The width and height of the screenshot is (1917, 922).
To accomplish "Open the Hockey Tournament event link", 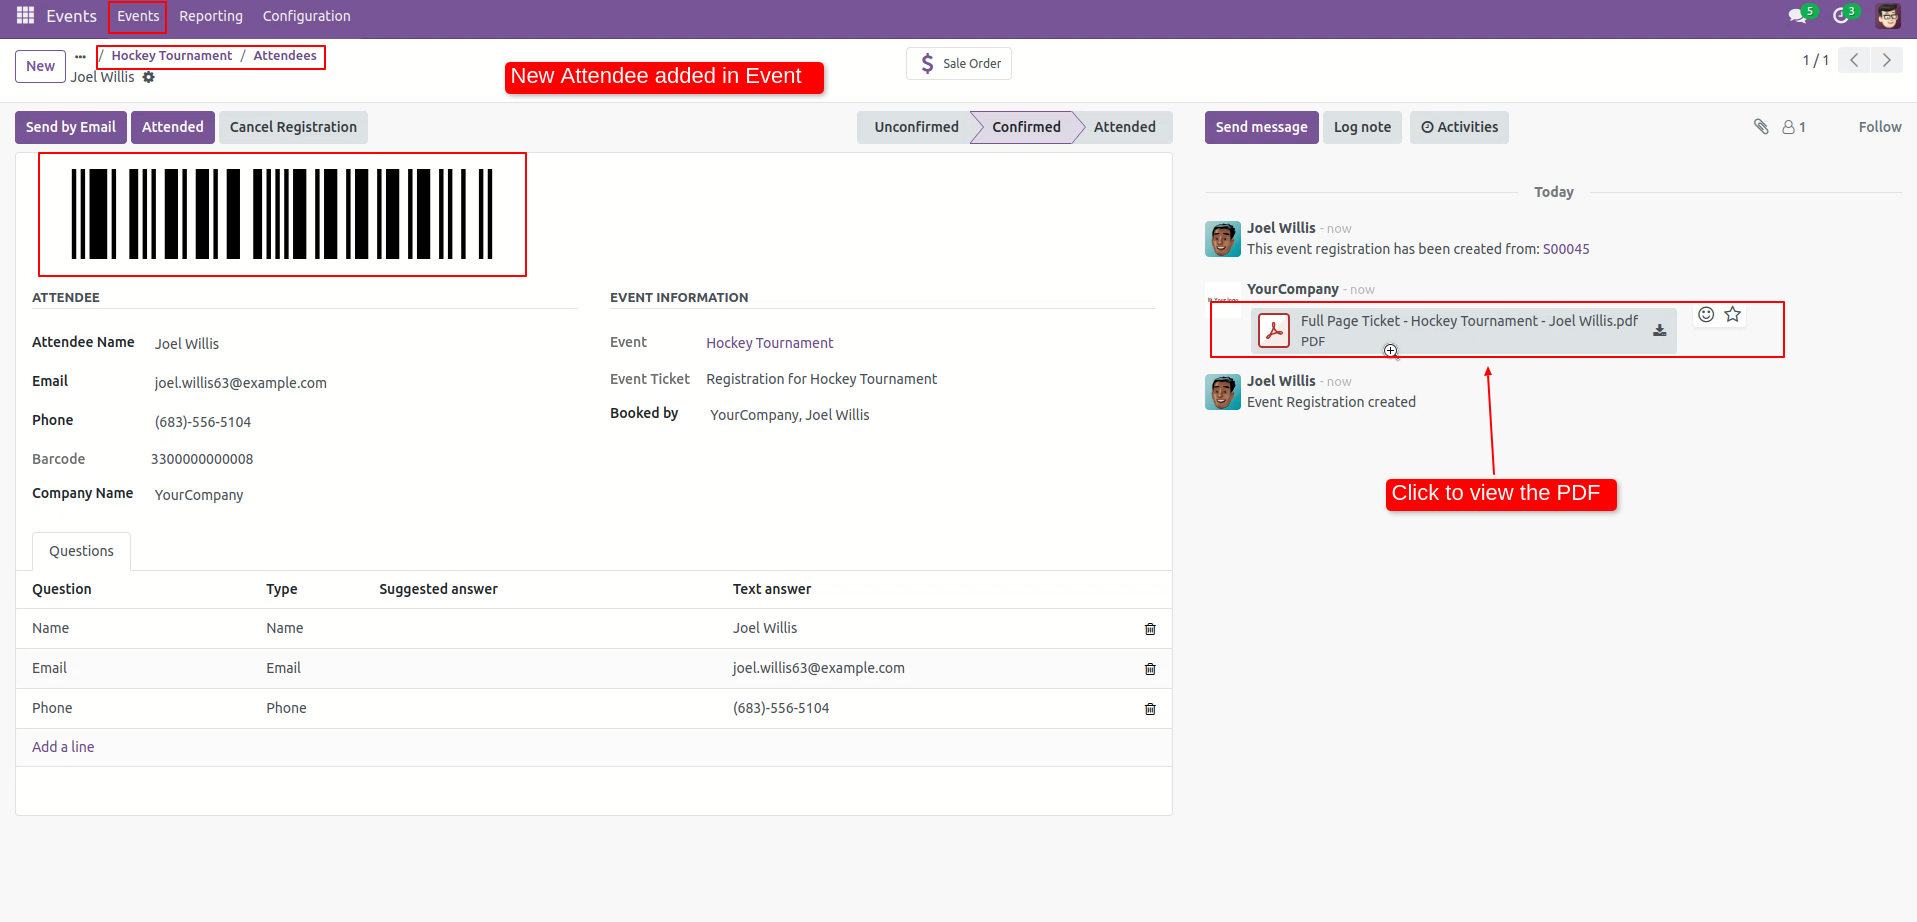I will click(x=769, y=343).
